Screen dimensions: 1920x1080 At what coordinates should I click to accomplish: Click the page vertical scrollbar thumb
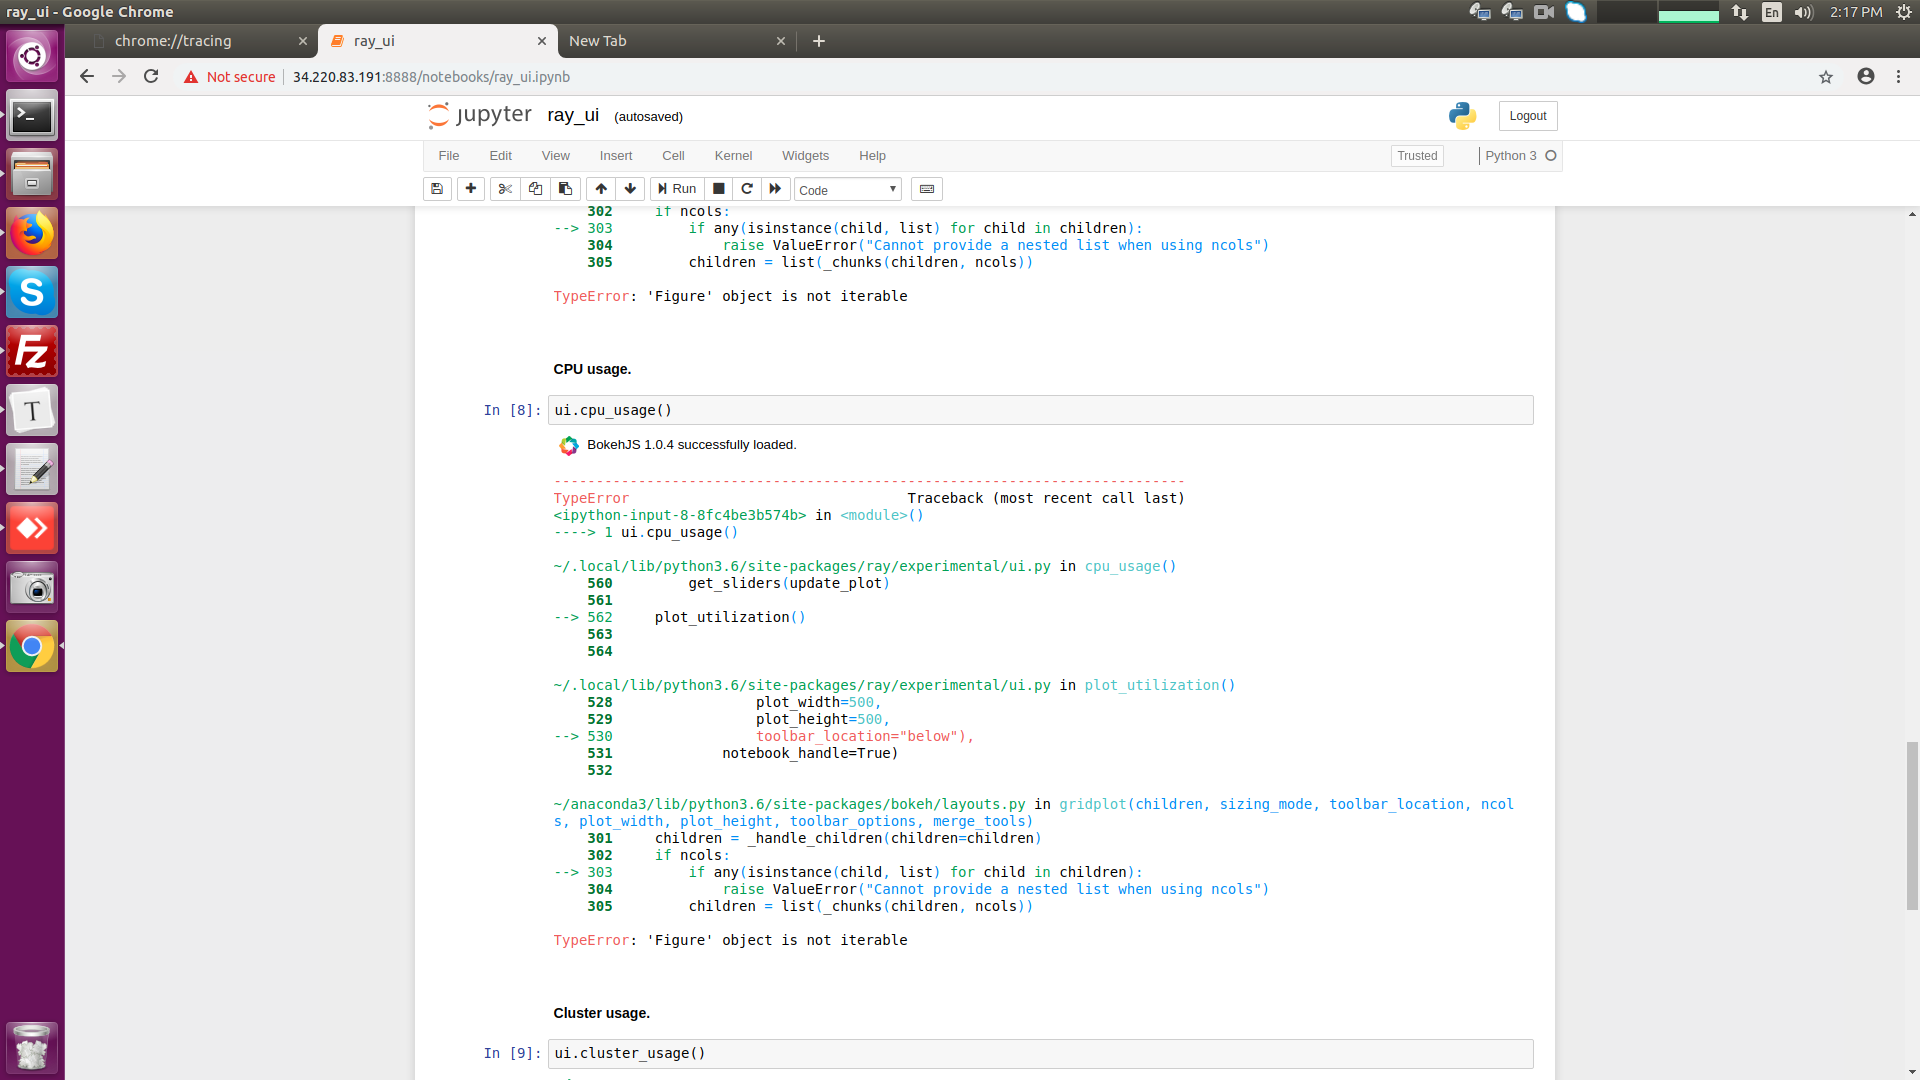pos(1912,826)
